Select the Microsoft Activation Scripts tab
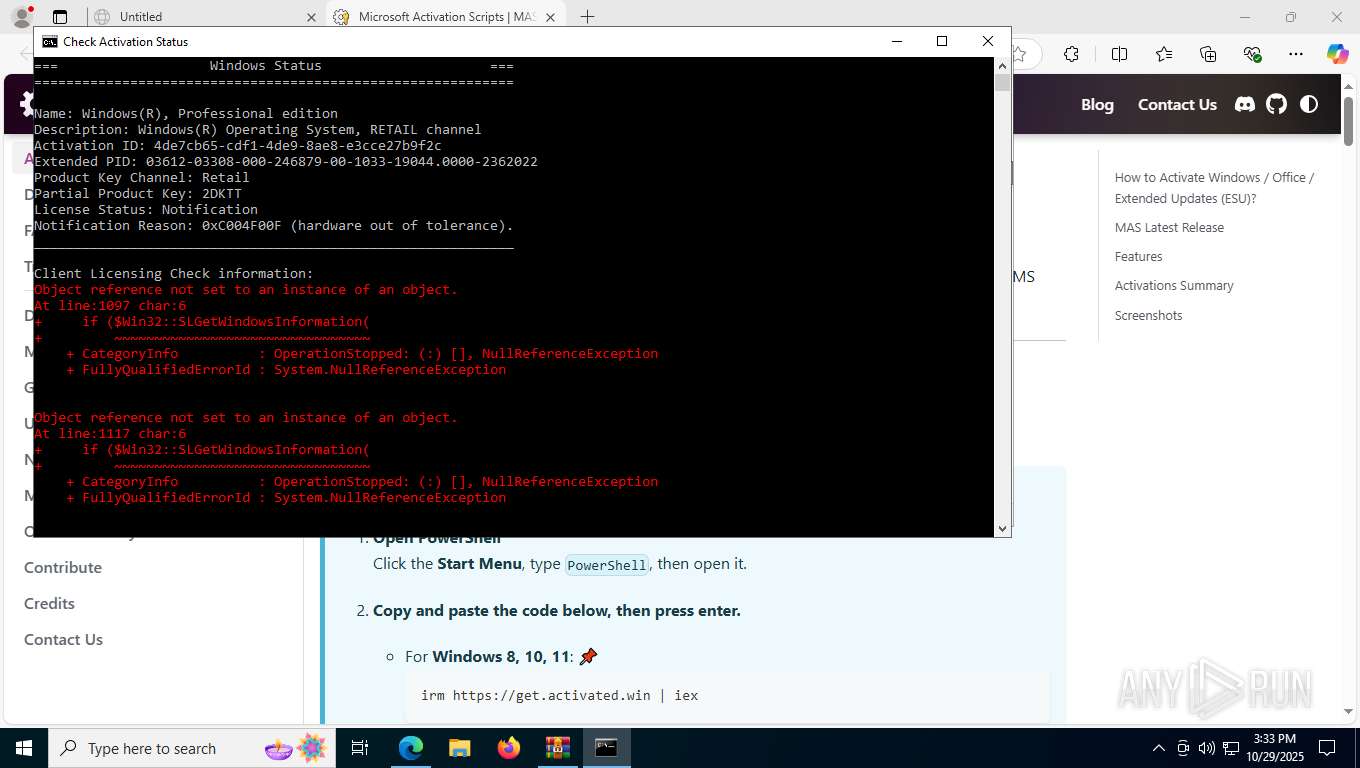1360x768 pixels. pyautogui.click(x=447, y=17)
